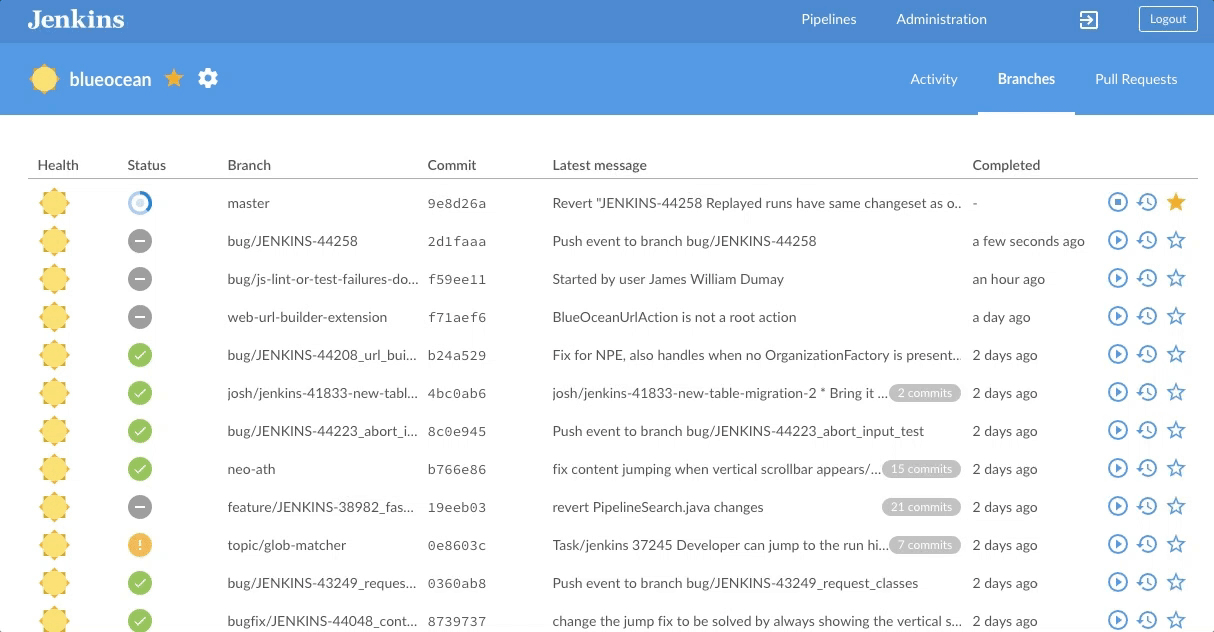Open pipeline settings gear next to blueocean
The height and width of the screenshot is (632, 1214).
click(x=208, y=79)
